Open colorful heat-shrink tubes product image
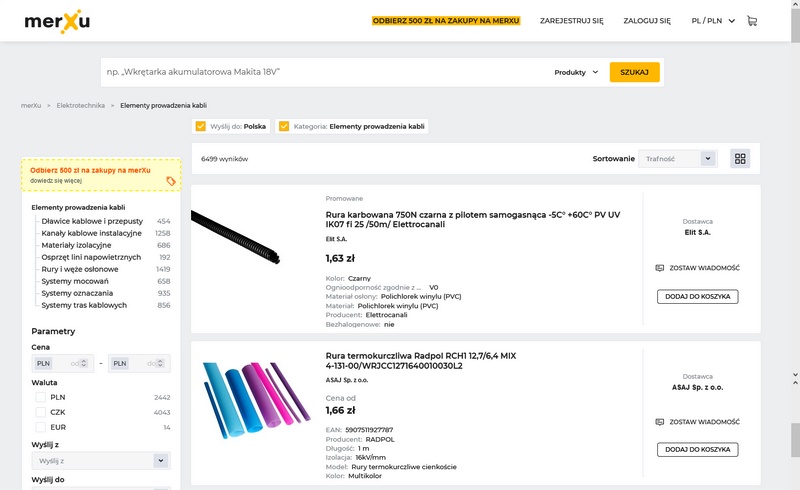The image size is (800, 490). 256,399
